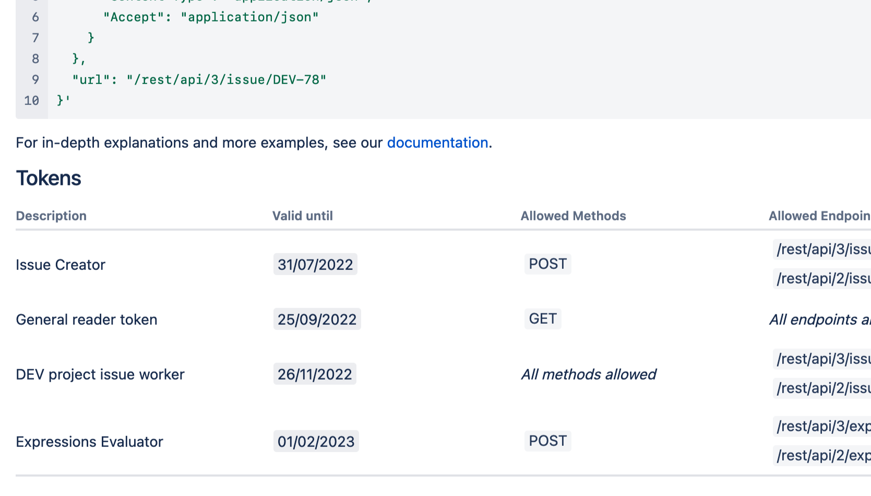Click the All methods allowed text
Image resolution: width=871 pixels, height=496 pixels.
click(588, 375)
